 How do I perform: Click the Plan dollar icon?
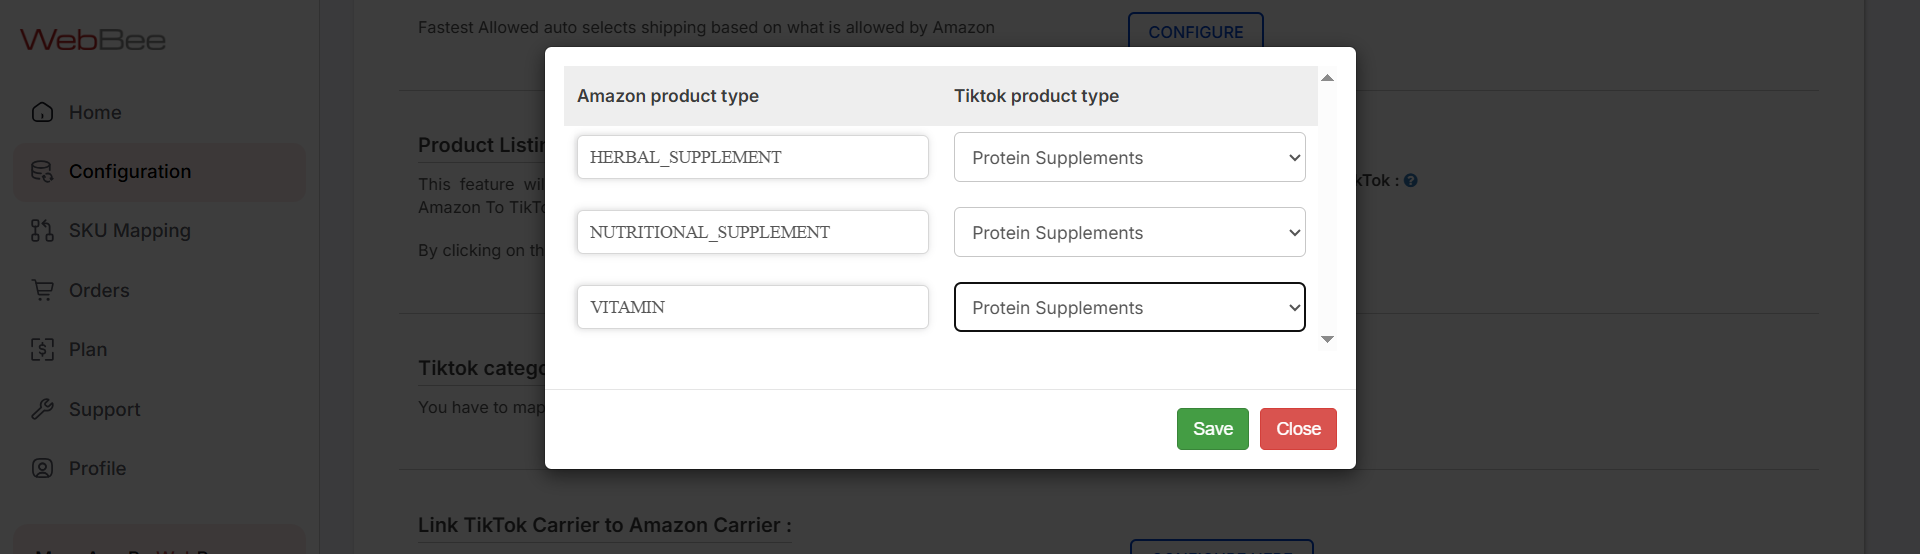click(x=42, y=349)
